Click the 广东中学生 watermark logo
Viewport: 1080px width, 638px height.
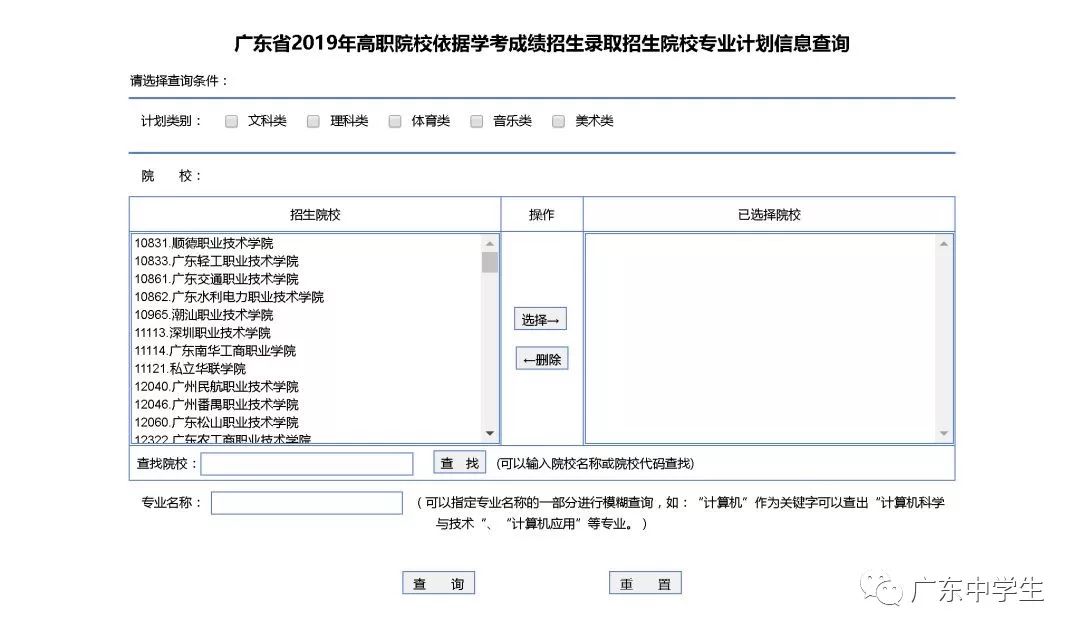[x=963, y=589]
